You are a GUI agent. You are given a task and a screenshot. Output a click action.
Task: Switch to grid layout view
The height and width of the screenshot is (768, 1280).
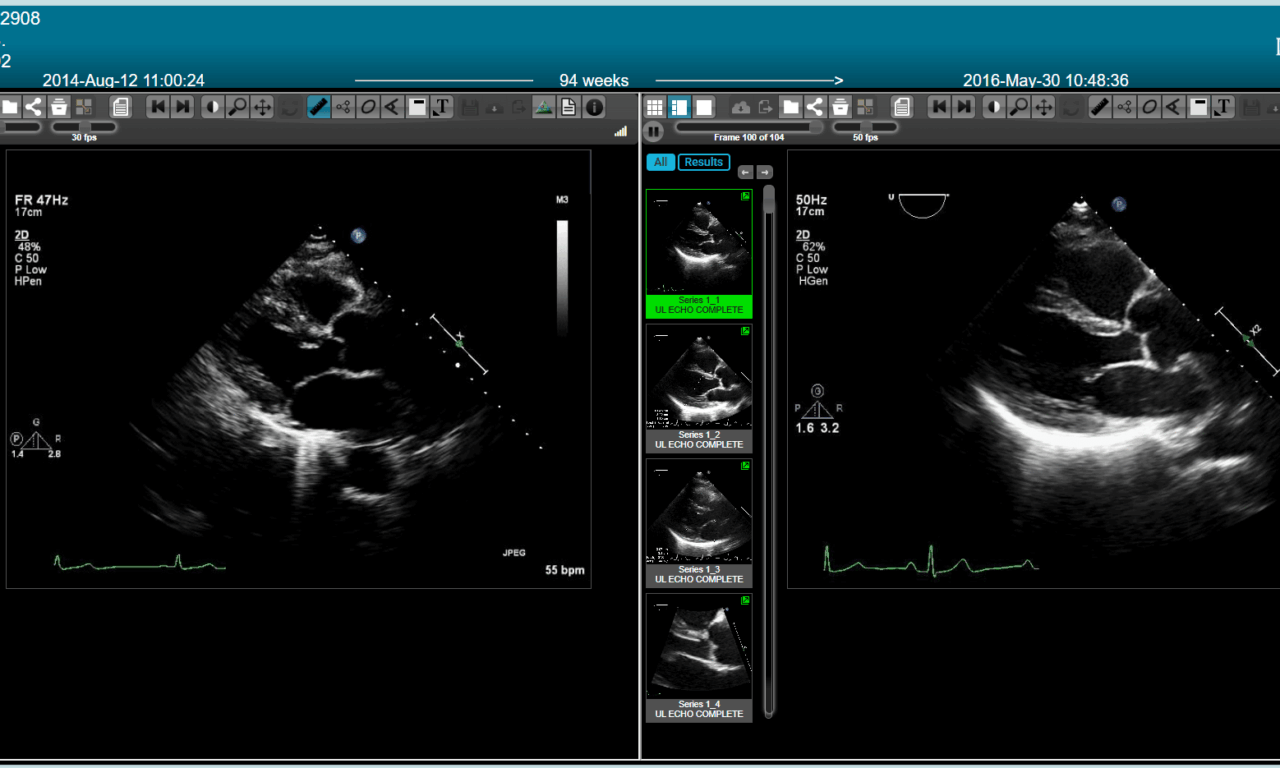point(655,107)
